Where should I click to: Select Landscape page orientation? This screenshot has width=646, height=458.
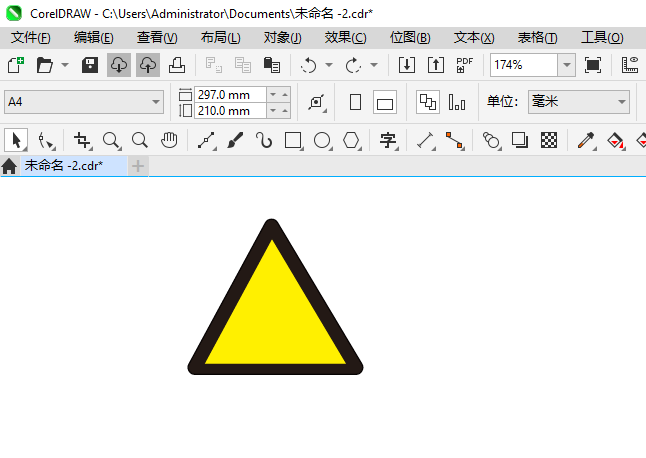pyautogui.click(x=385, y=102)
